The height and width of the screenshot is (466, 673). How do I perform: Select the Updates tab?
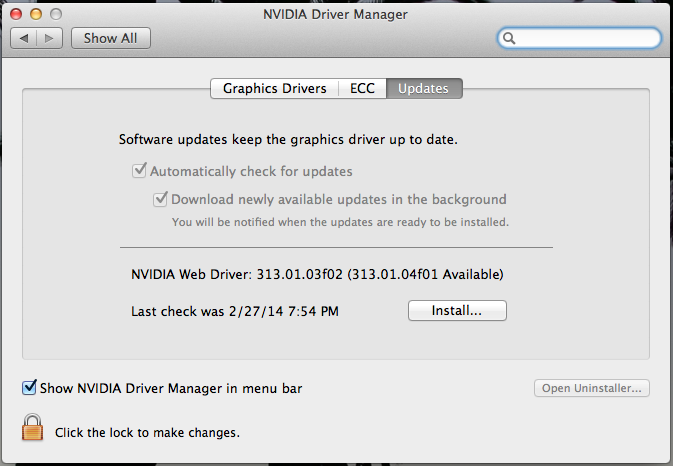(x=423, y=89)
